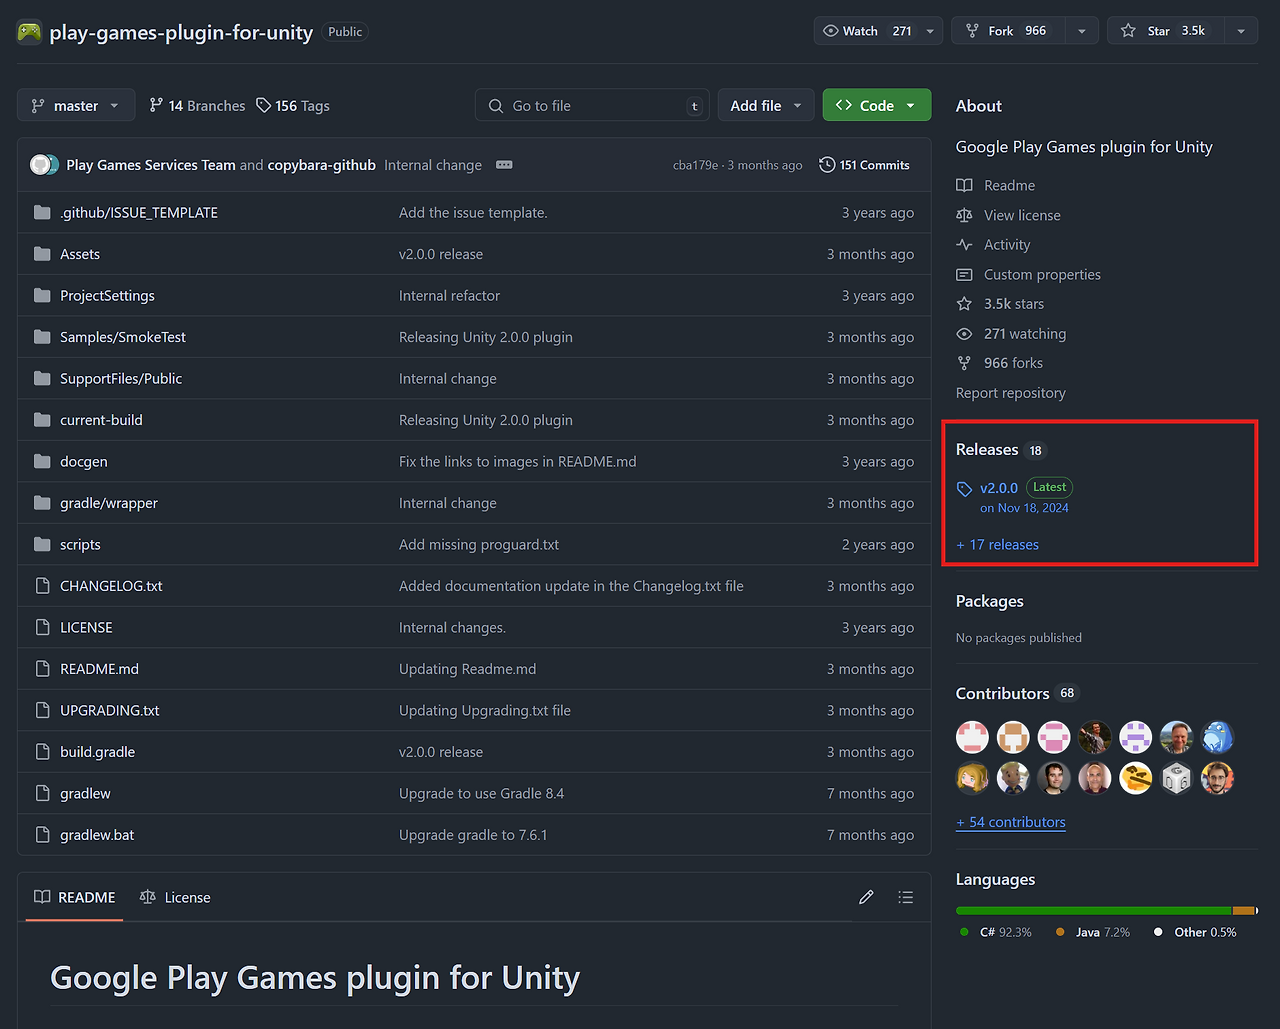The image size is (1280, 1029).
Task: Click the pencil edit README icon
Action: click(x=866, y=898)
